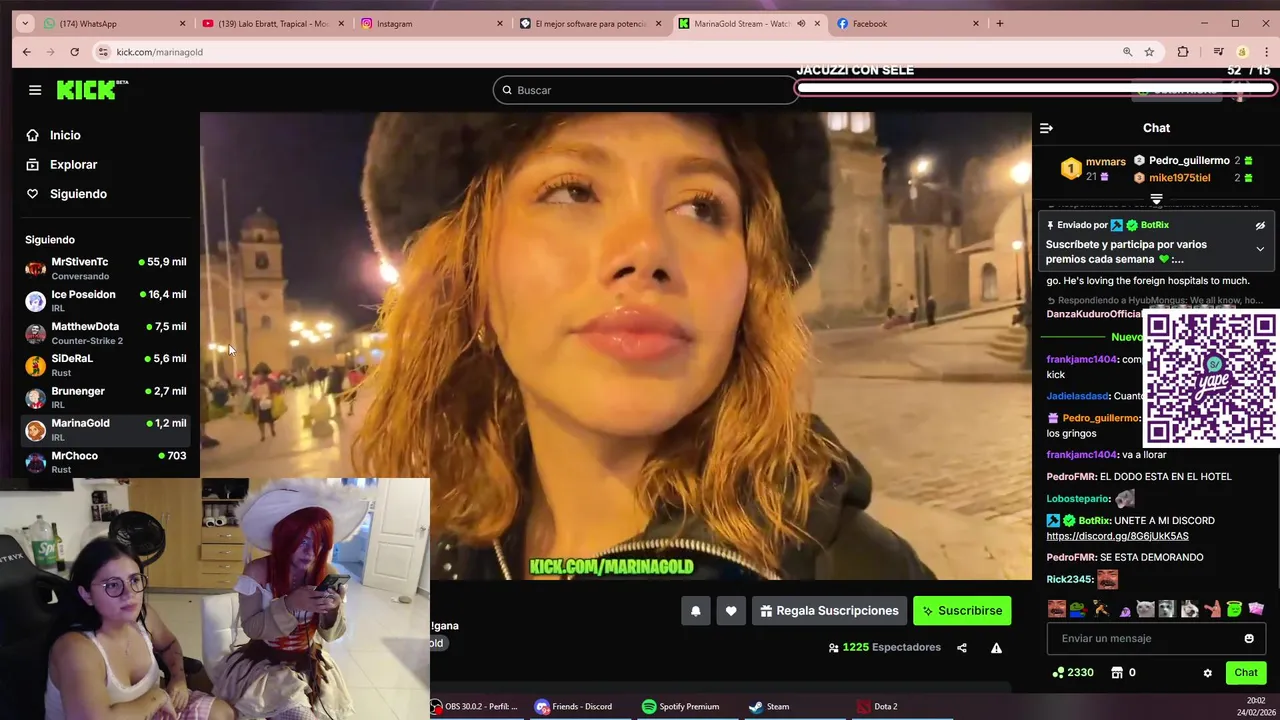Go to Inicio in the sidebar
Viewport: 1280px width, 720px height.
click(x=65, y=135)
